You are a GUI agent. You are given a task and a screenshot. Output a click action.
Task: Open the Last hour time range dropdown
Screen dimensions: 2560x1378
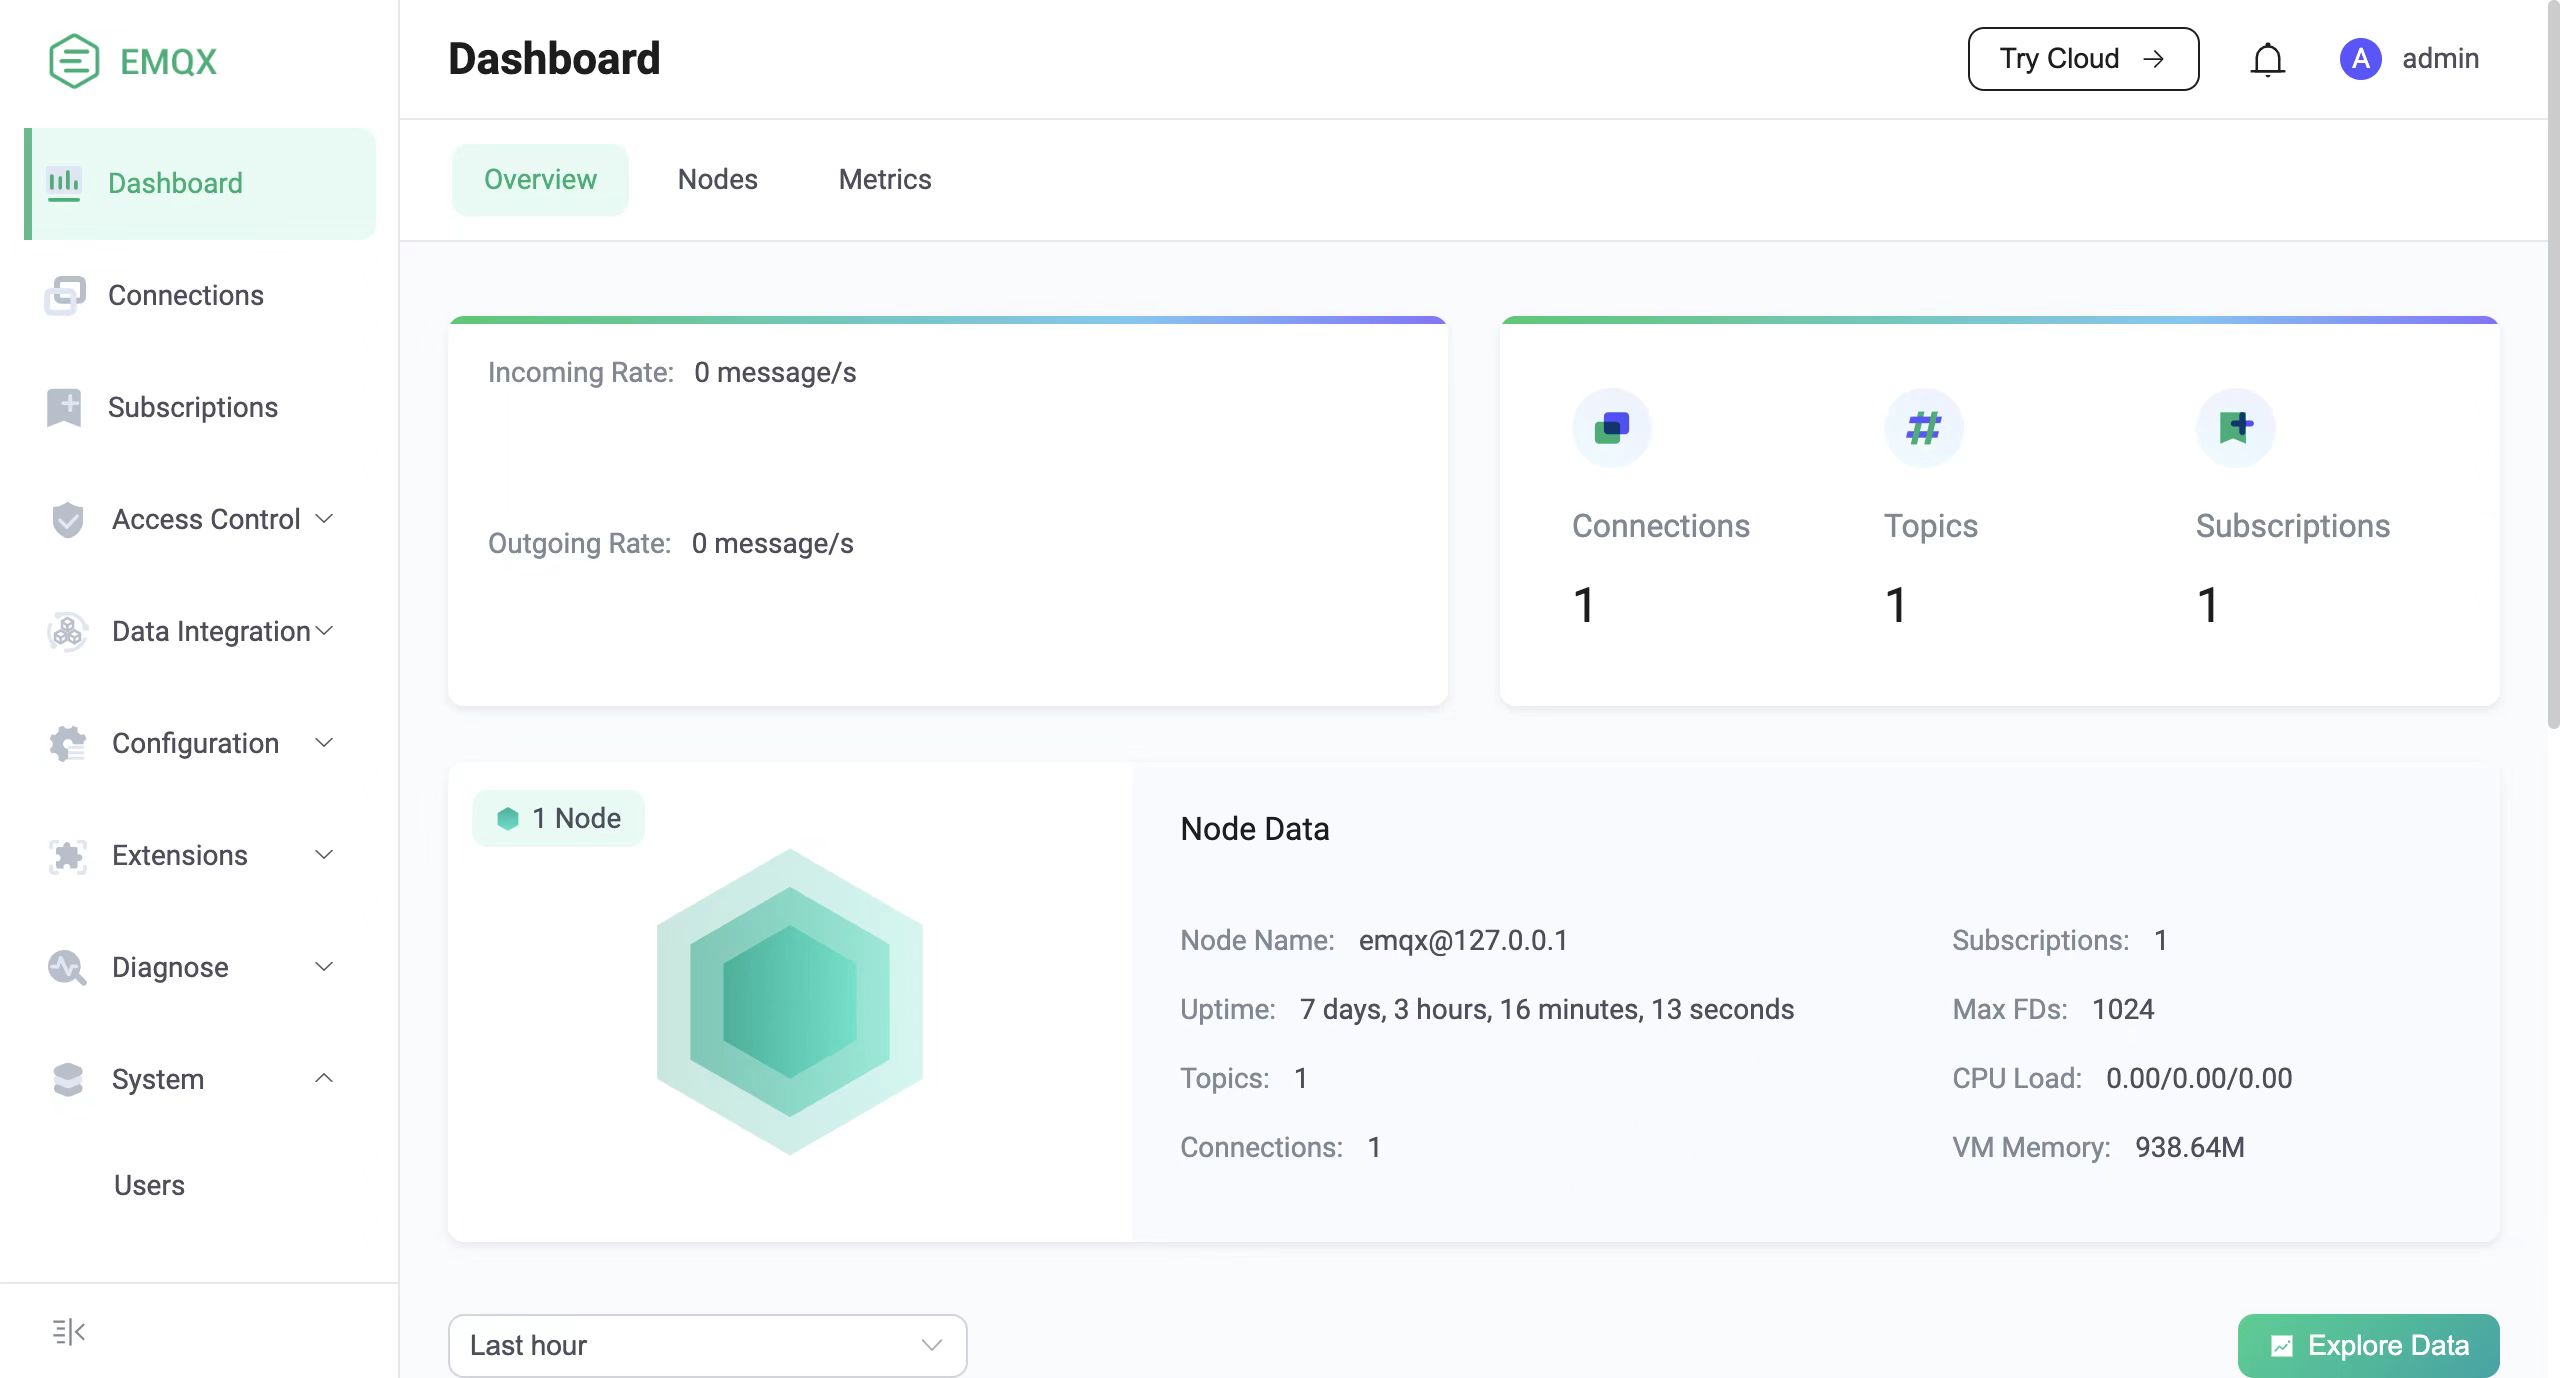click(707, 1345)
